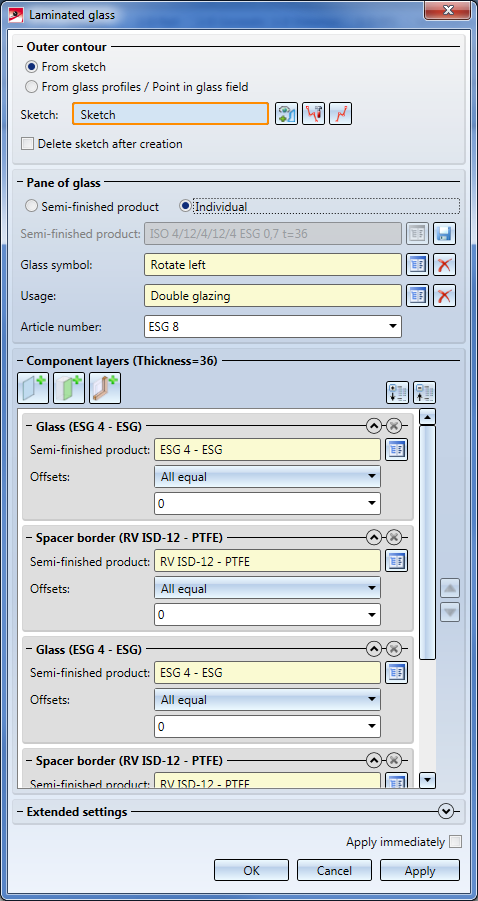Clear the Usage value with the red X
The image size is (478, 901).
[444, 296]
